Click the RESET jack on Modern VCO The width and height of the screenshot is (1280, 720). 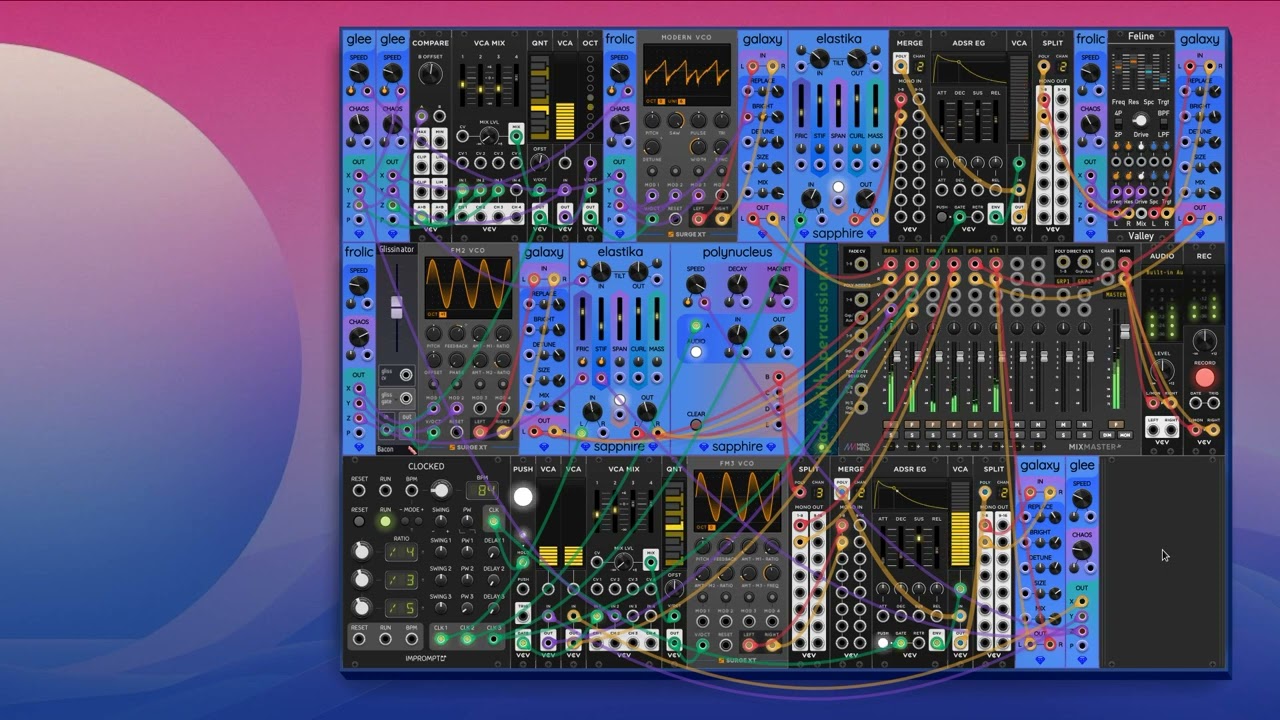(675, 219)
